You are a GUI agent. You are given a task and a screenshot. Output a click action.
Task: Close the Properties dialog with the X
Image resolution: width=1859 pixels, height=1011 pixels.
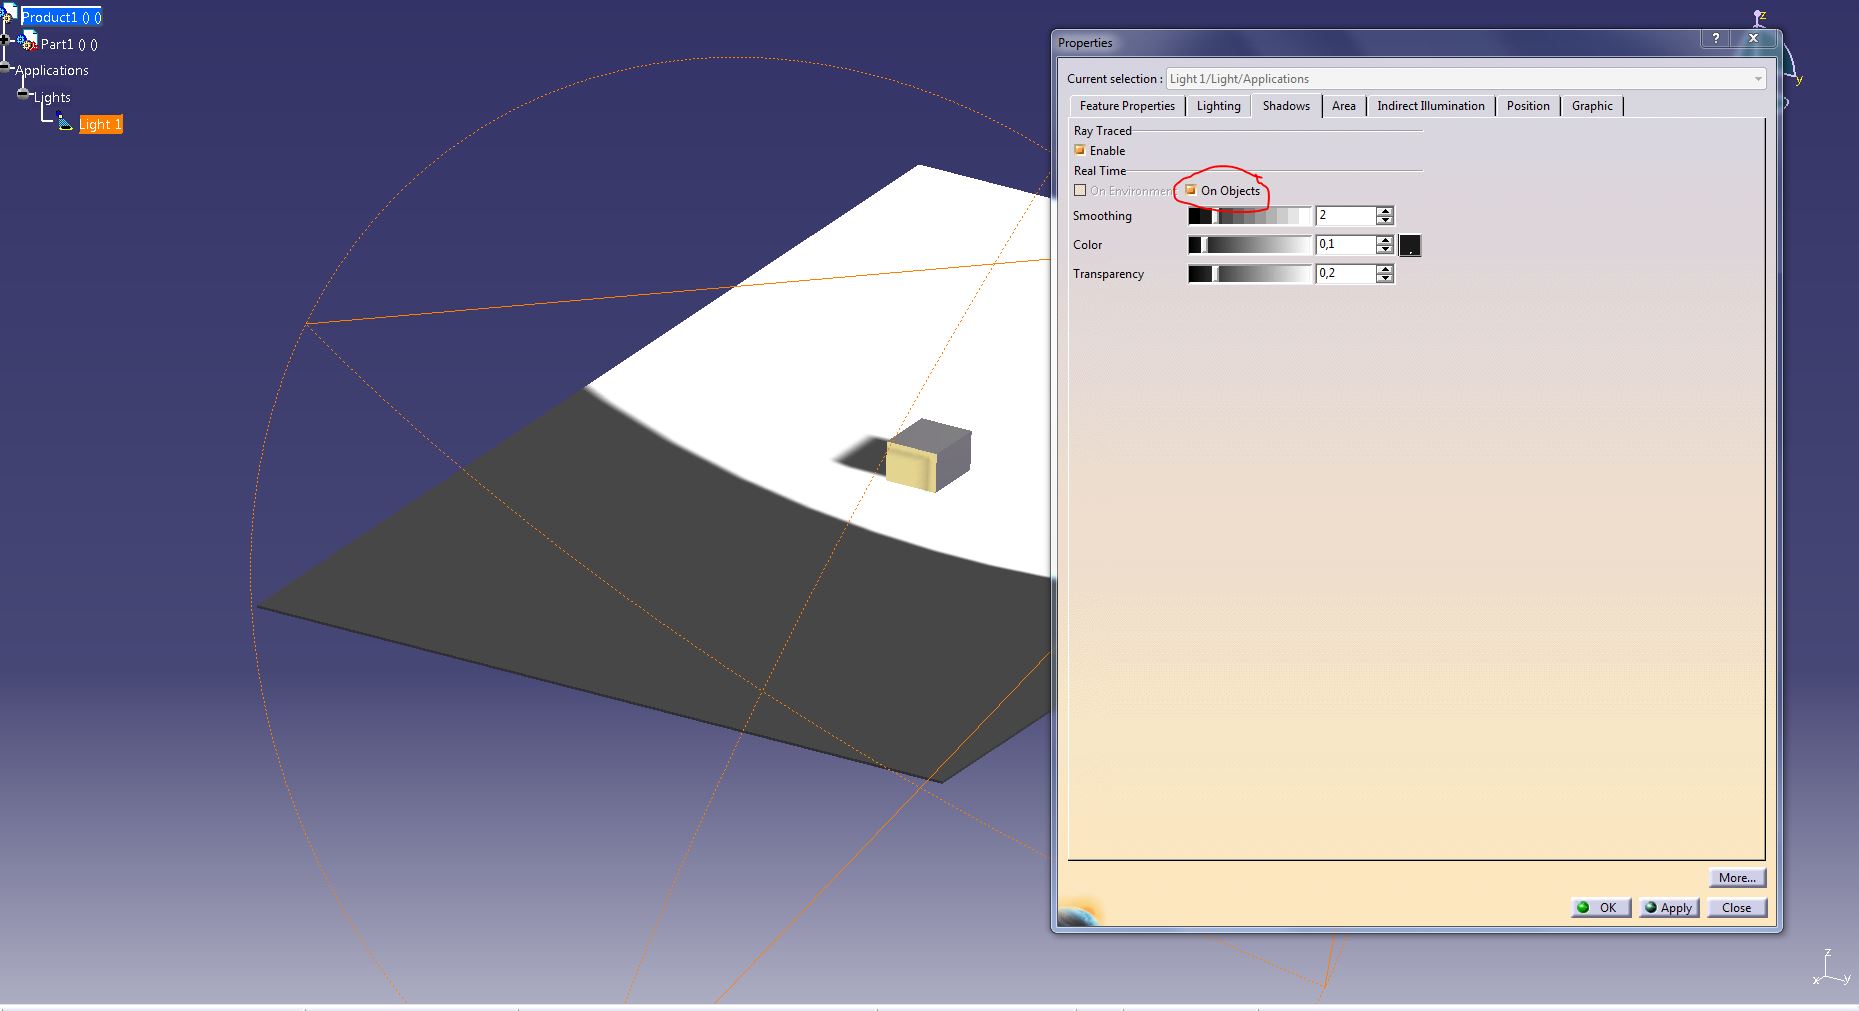[x=1753, y=38]
